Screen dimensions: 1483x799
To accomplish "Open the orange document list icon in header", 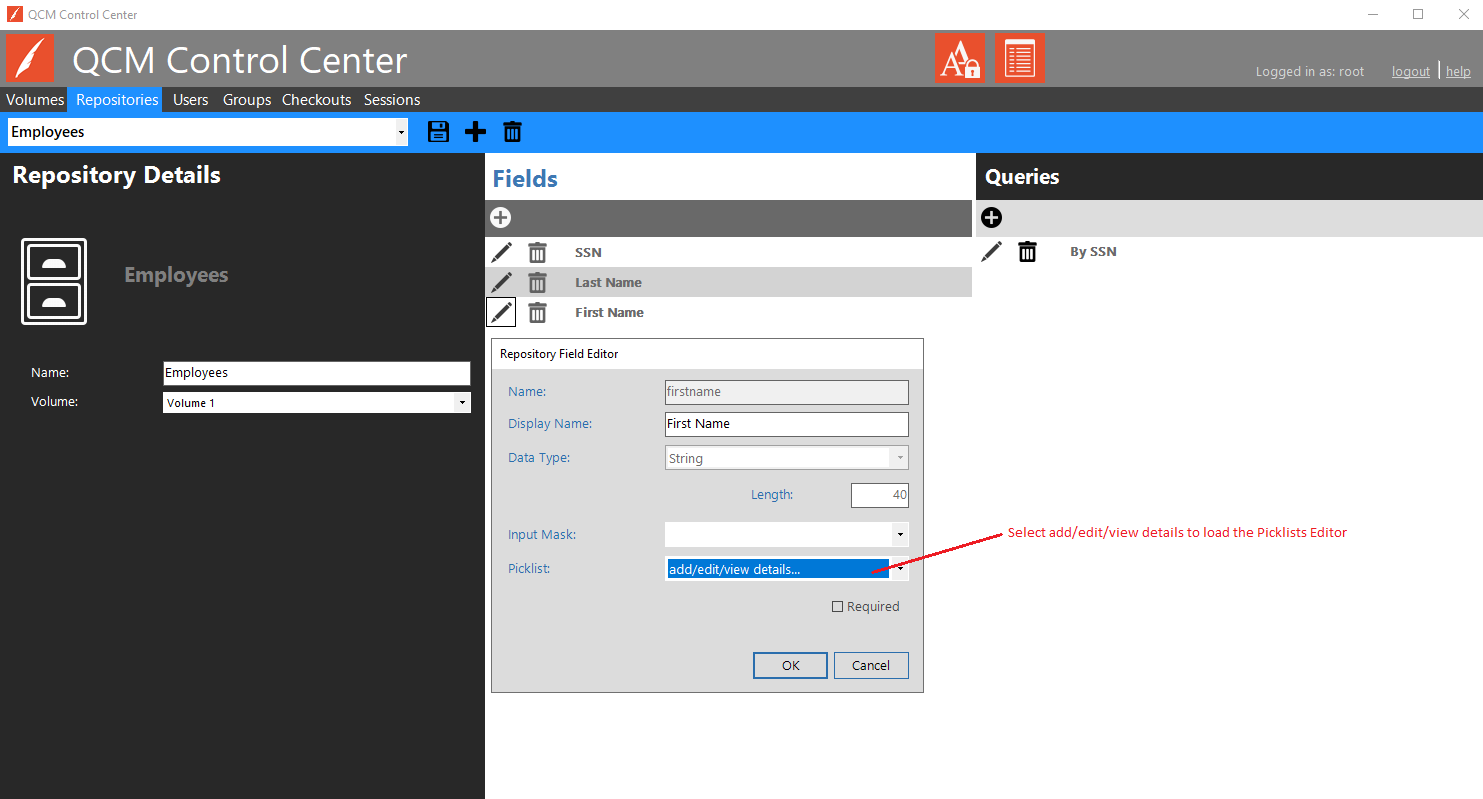I will [x=1019, y=58].
